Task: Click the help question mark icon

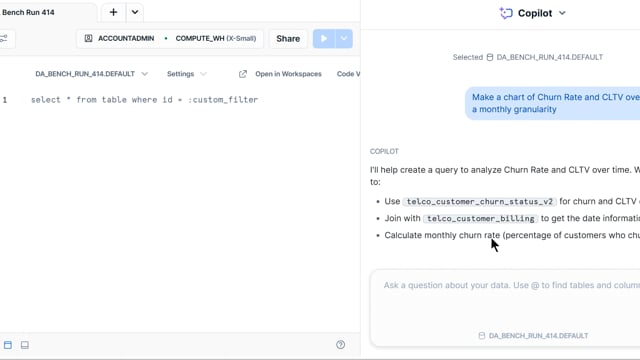Action: click(x=340, y=345)
